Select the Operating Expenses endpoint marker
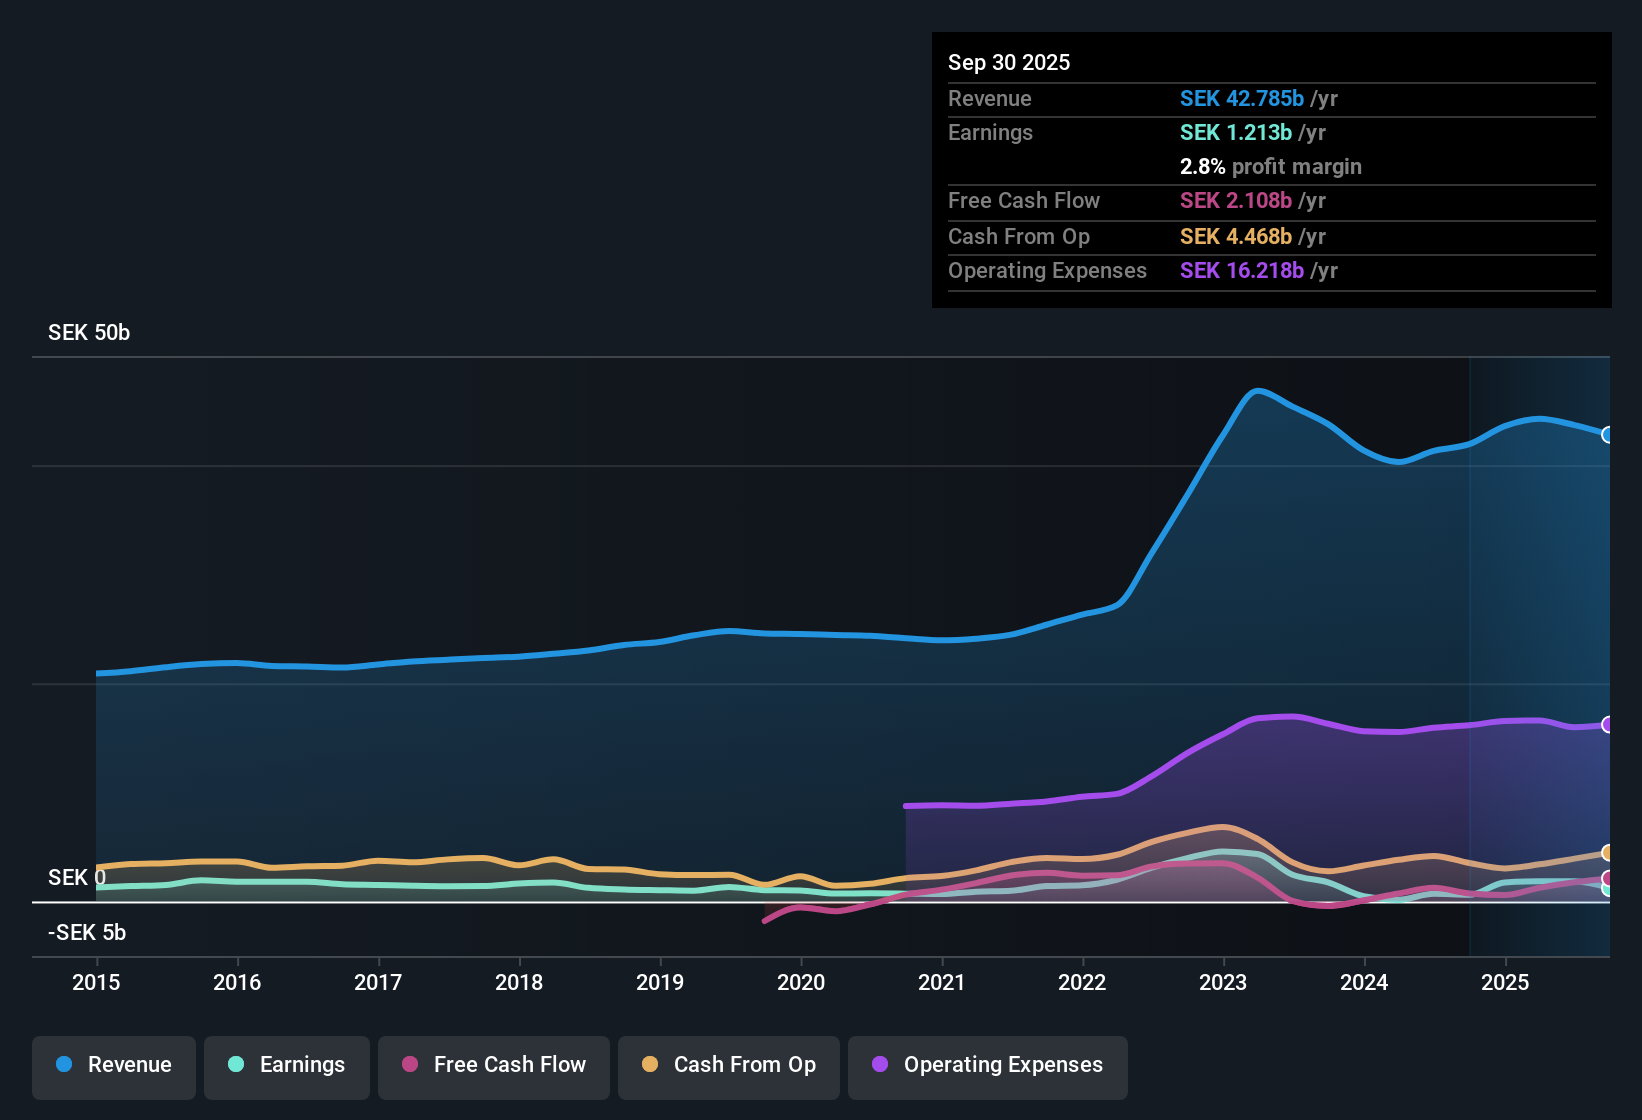The image size is (1642, 1120). pyautogui.click(x=1608, y=724)
